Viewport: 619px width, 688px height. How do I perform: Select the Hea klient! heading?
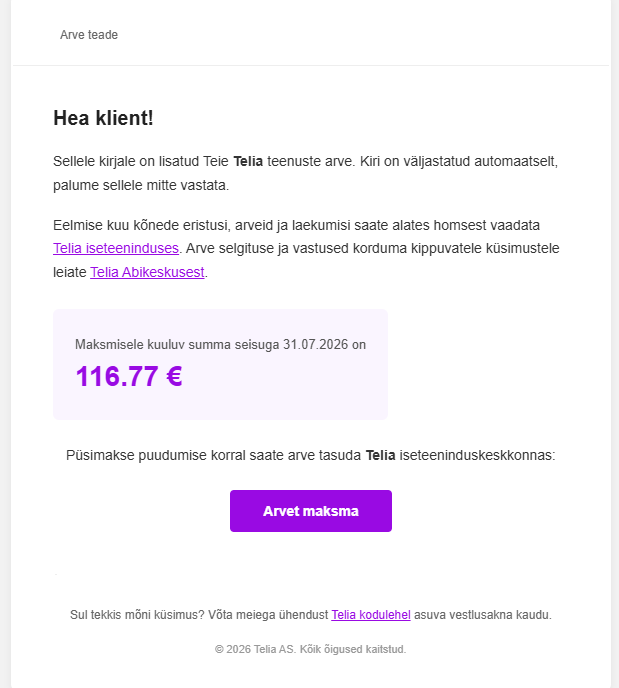[103, 118]
